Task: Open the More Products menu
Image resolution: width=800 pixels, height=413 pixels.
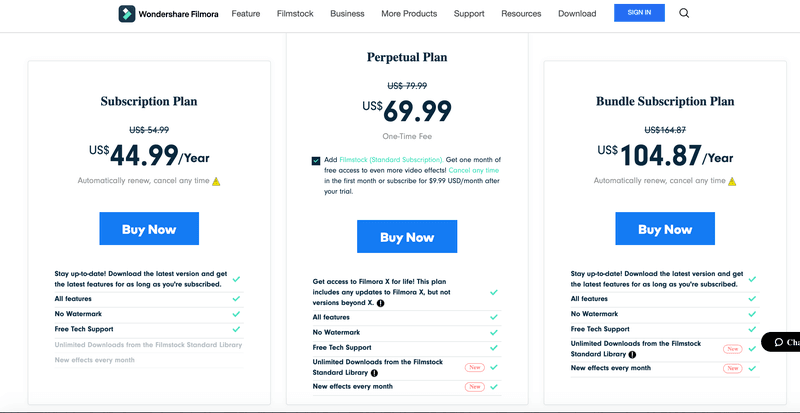Action: tap(409, 14)
